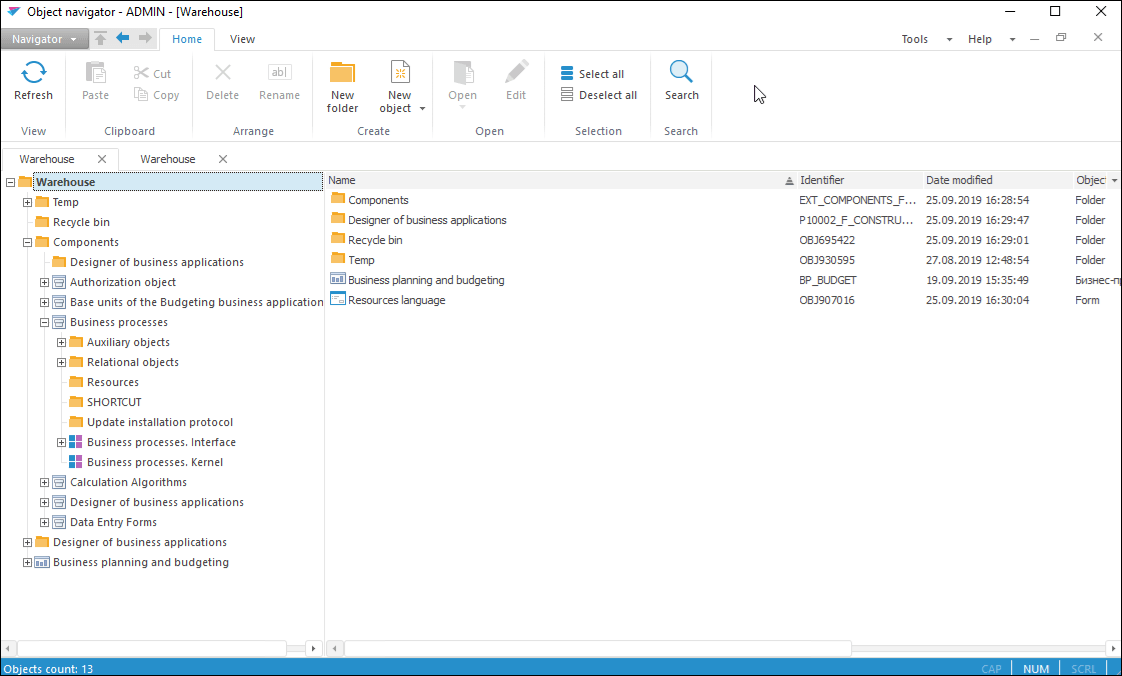Click the Select all icon
The image size is (1122, 676).
(567, 74)
